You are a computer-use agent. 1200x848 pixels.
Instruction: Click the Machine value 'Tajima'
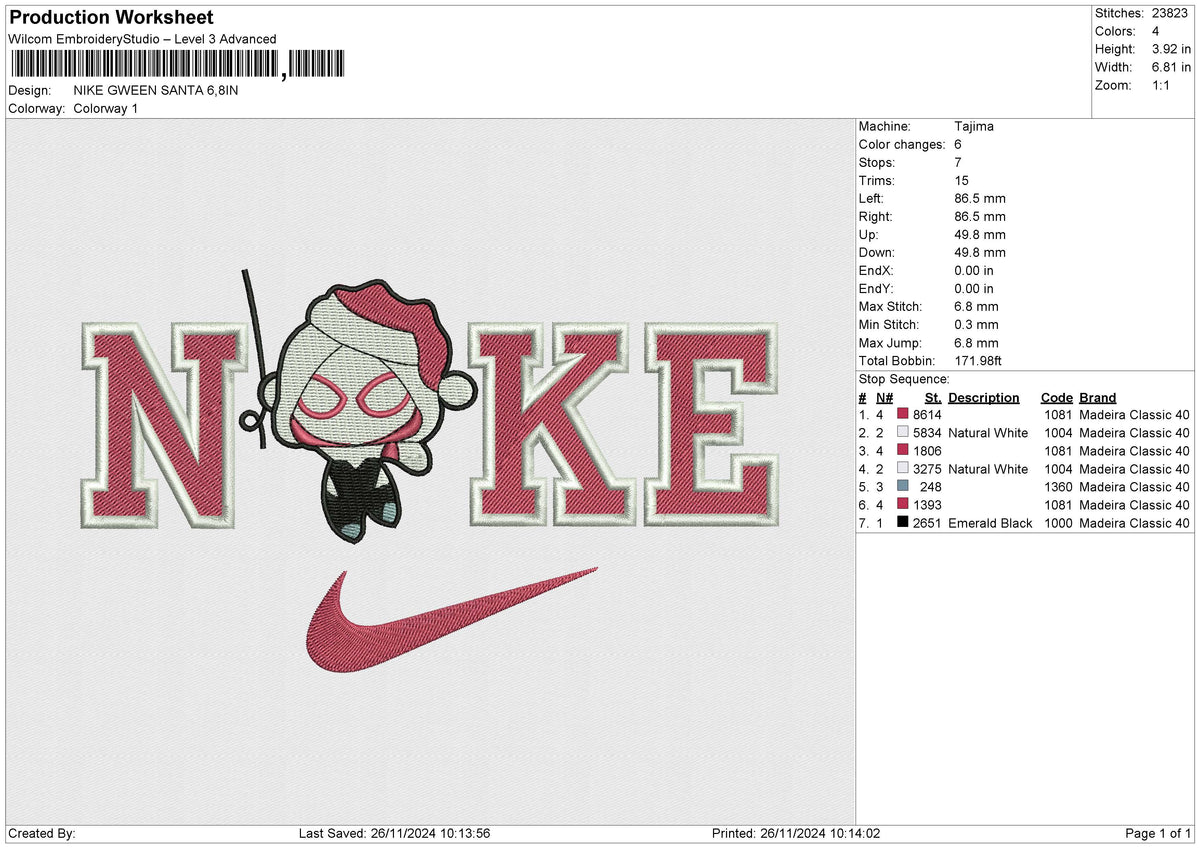tap(974, 127)
